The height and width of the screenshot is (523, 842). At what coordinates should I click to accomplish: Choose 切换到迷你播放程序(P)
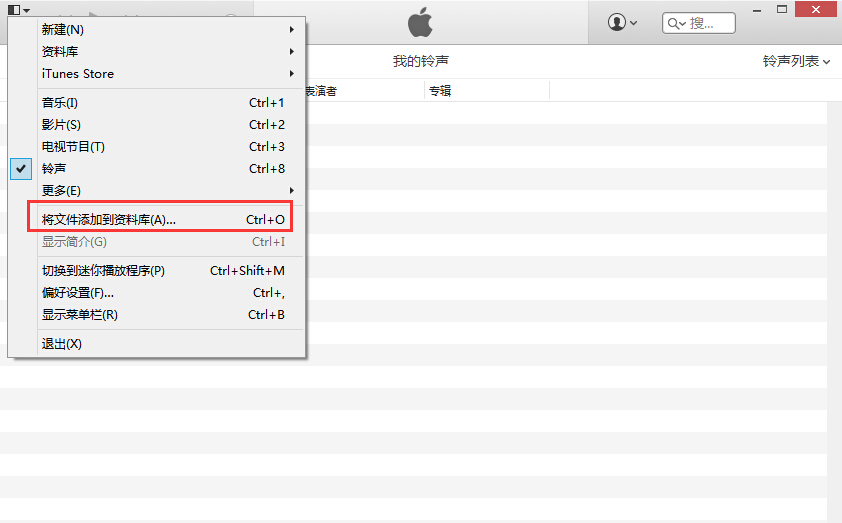coord(168,271)
